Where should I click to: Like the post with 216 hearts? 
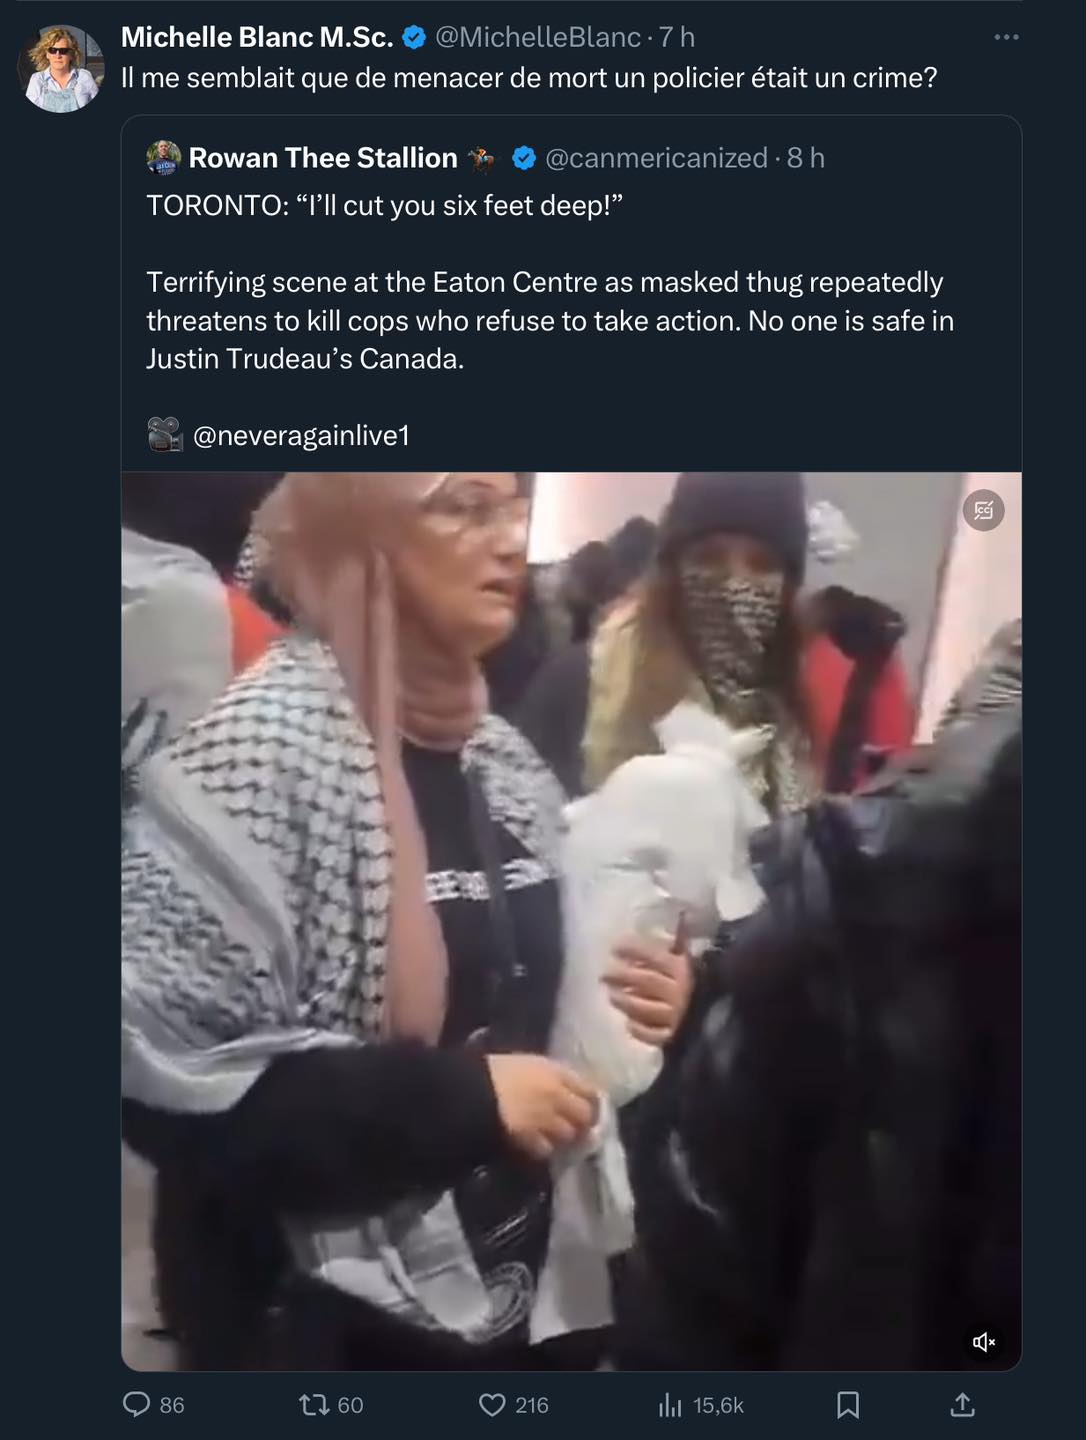point(492,1405)
